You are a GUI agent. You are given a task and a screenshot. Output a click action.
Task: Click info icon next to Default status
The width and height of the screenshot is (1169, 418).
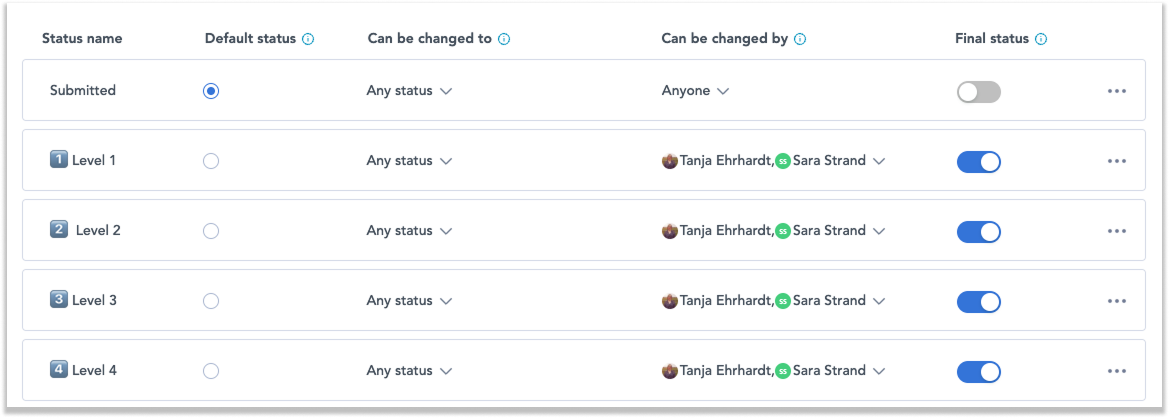click(x=308, y=40)
